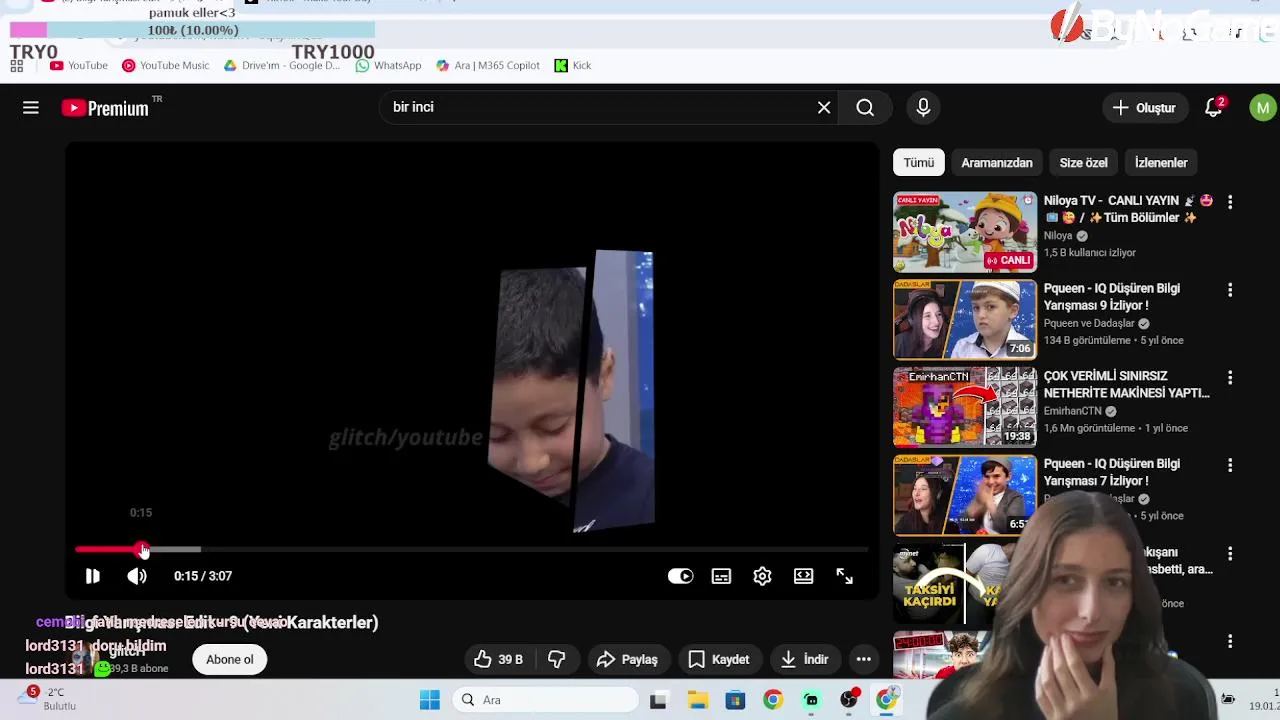
Task: Open Niloya TV live thumbnail
Action: 965,232
